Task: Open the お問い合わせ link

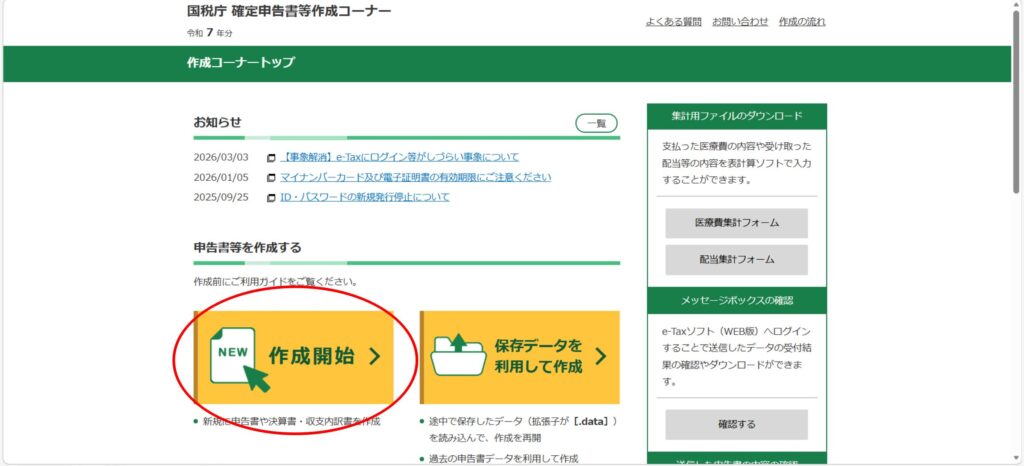Action: click(x=741, y=22)
